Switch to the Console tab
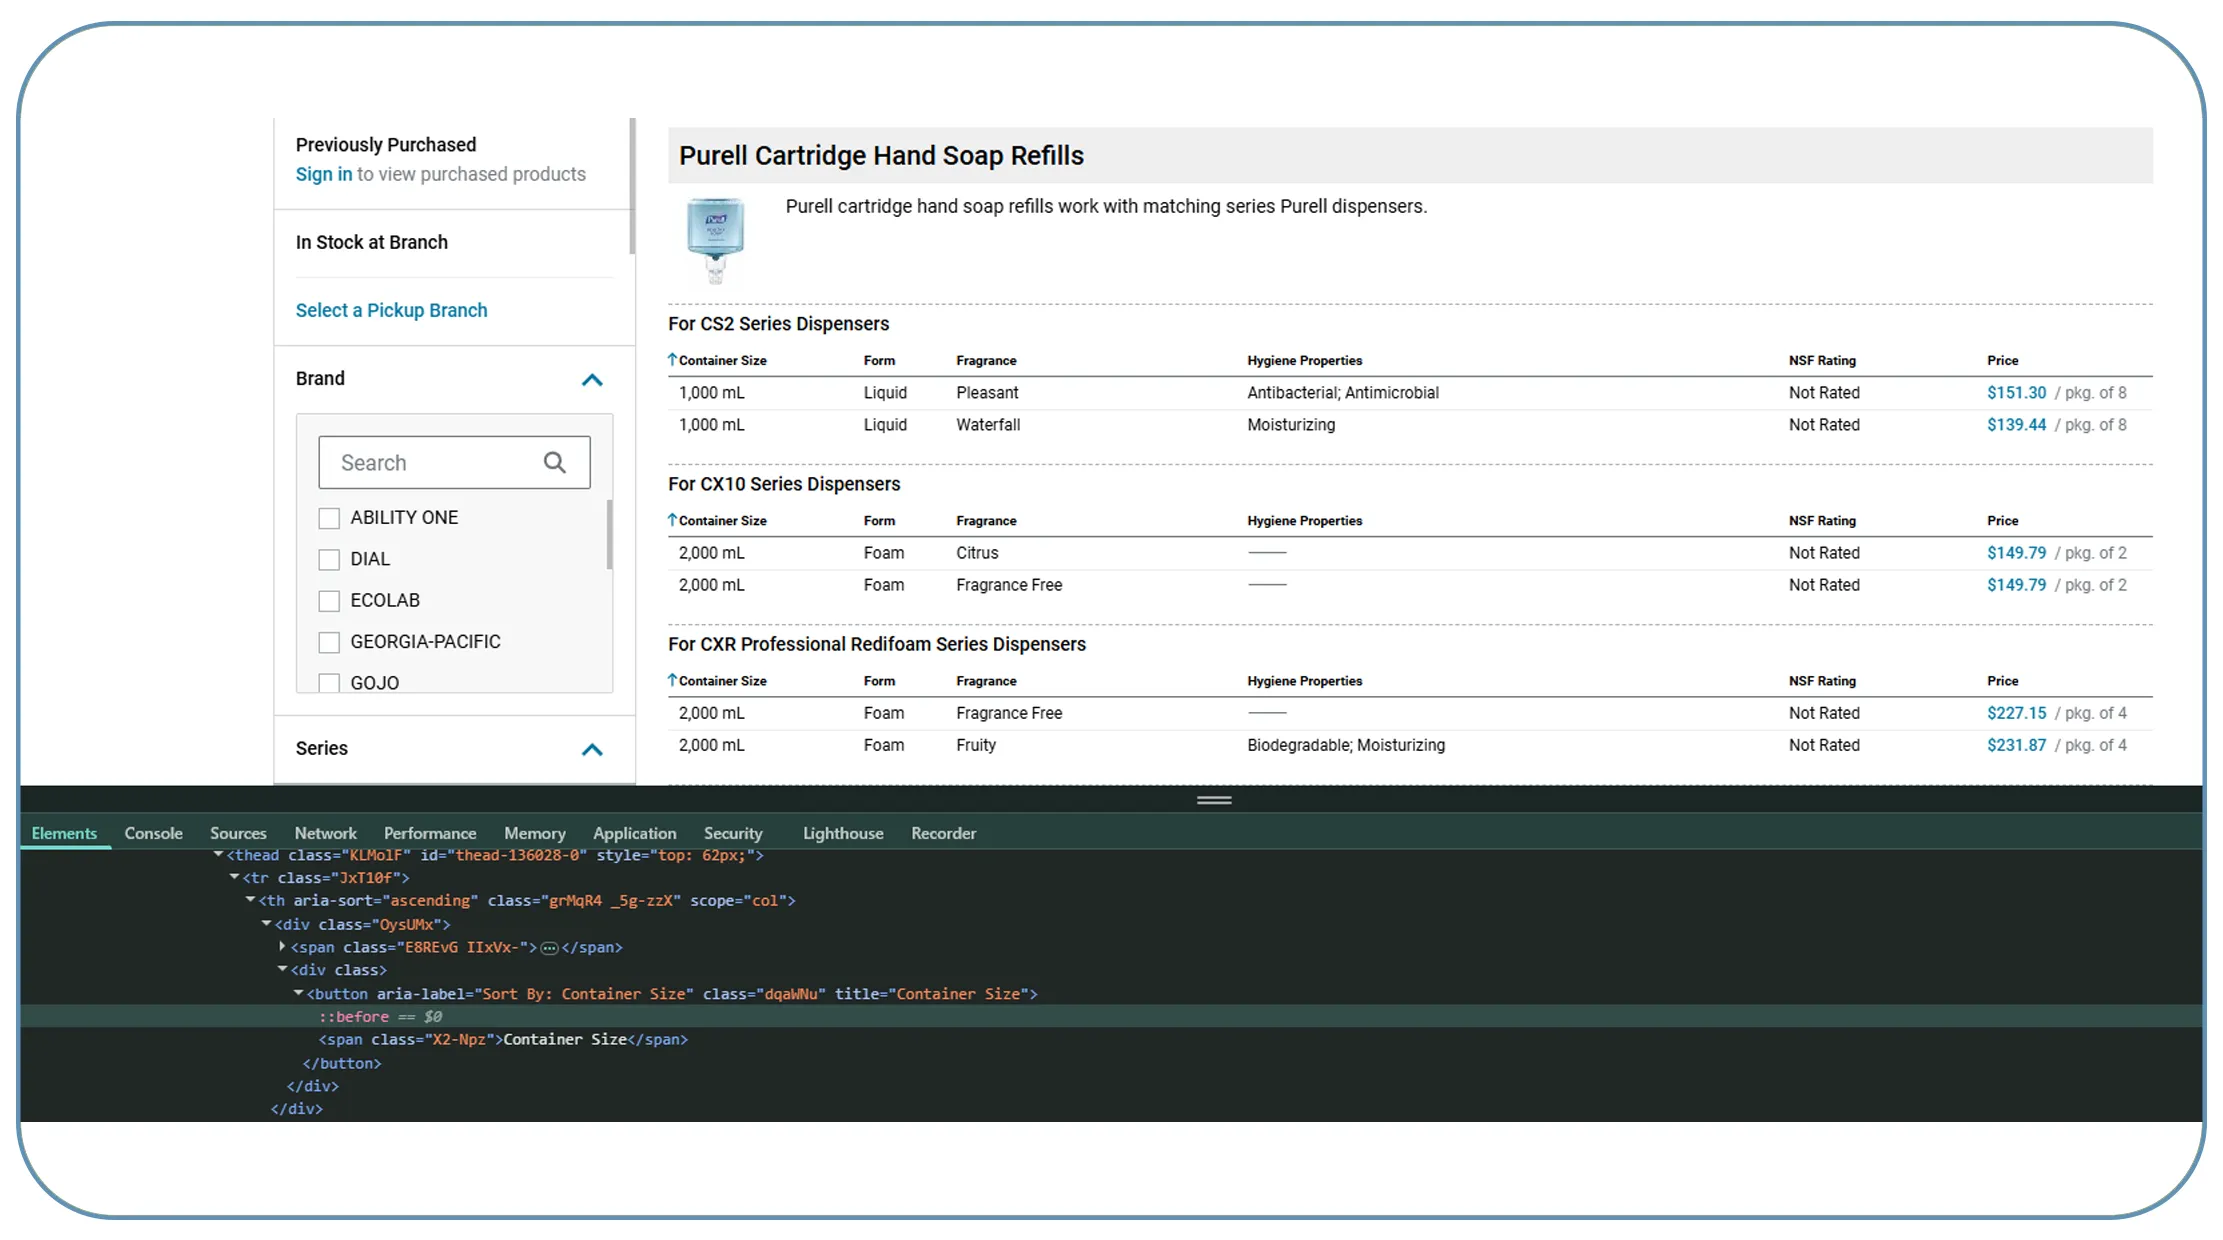The image size is (2223, 1240). (x=153, y=833)
